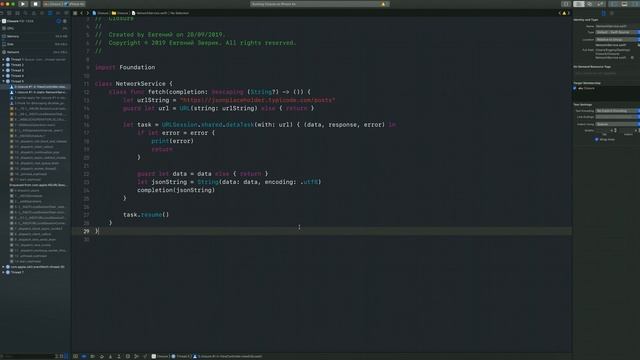
Task: Click Continue program execution in debug bar
Action: point(93,356)
